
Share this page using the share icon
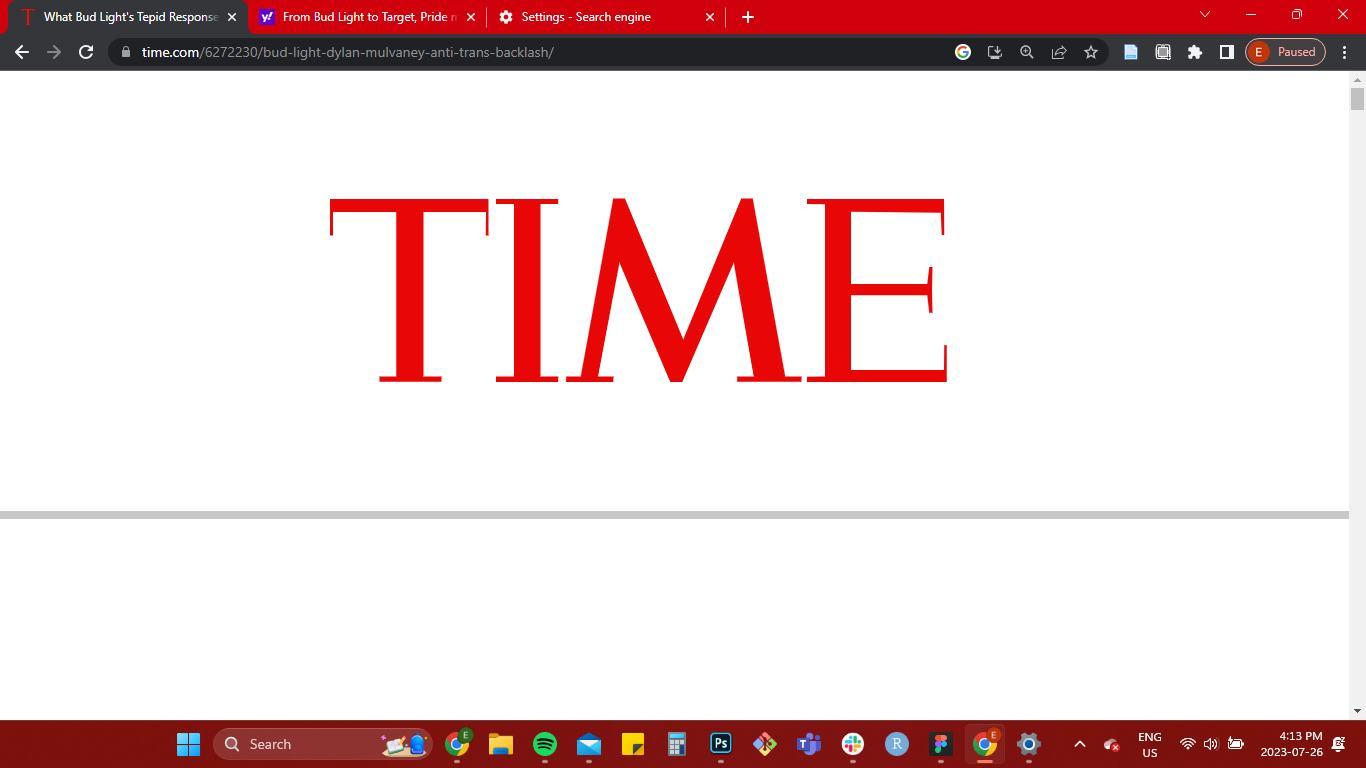click(1059, 52)
